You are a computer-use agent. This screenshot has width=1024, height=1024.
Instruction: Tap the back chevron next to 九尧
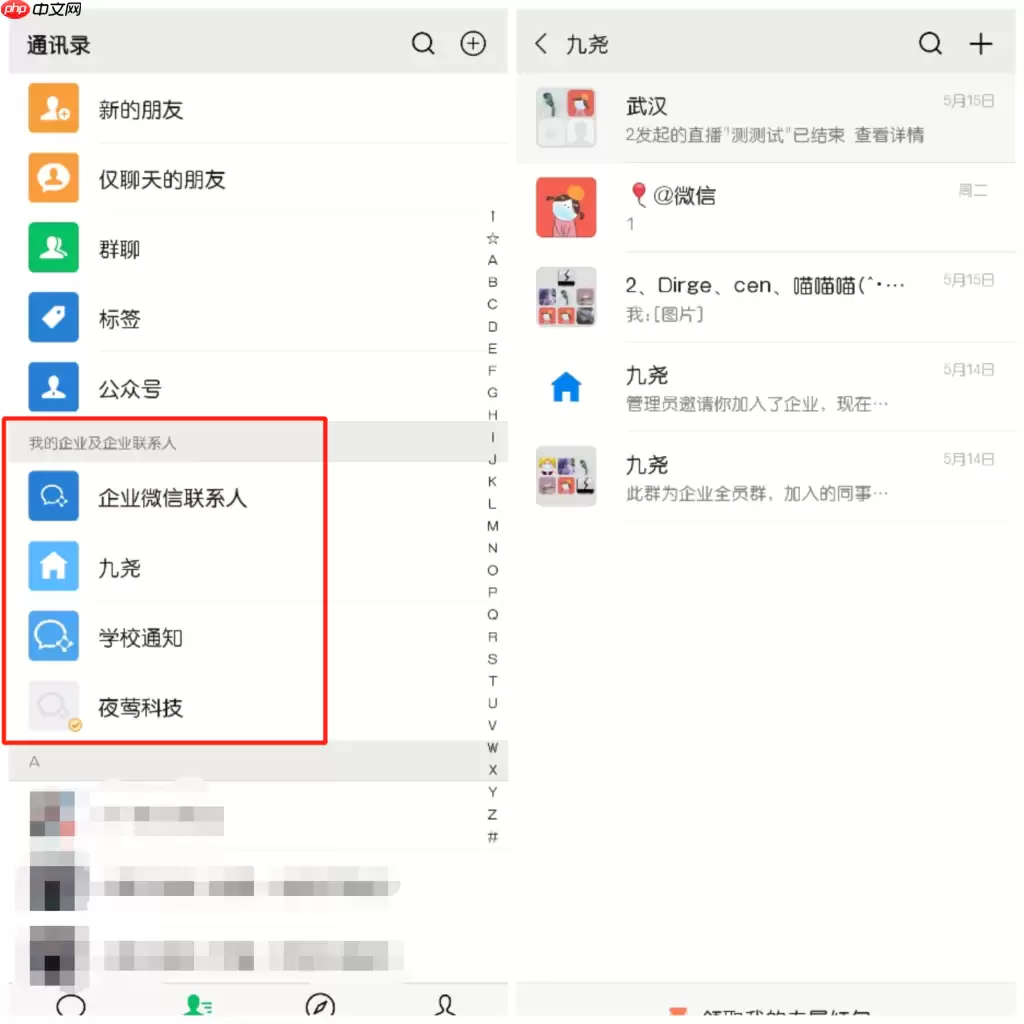[539, 43]
